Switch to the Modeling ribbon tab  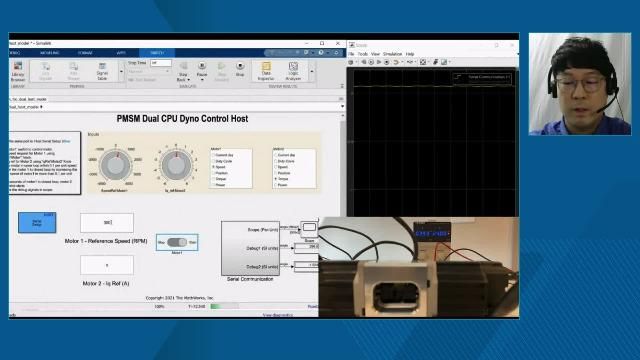pyautogui.click(x=49, y=53)
